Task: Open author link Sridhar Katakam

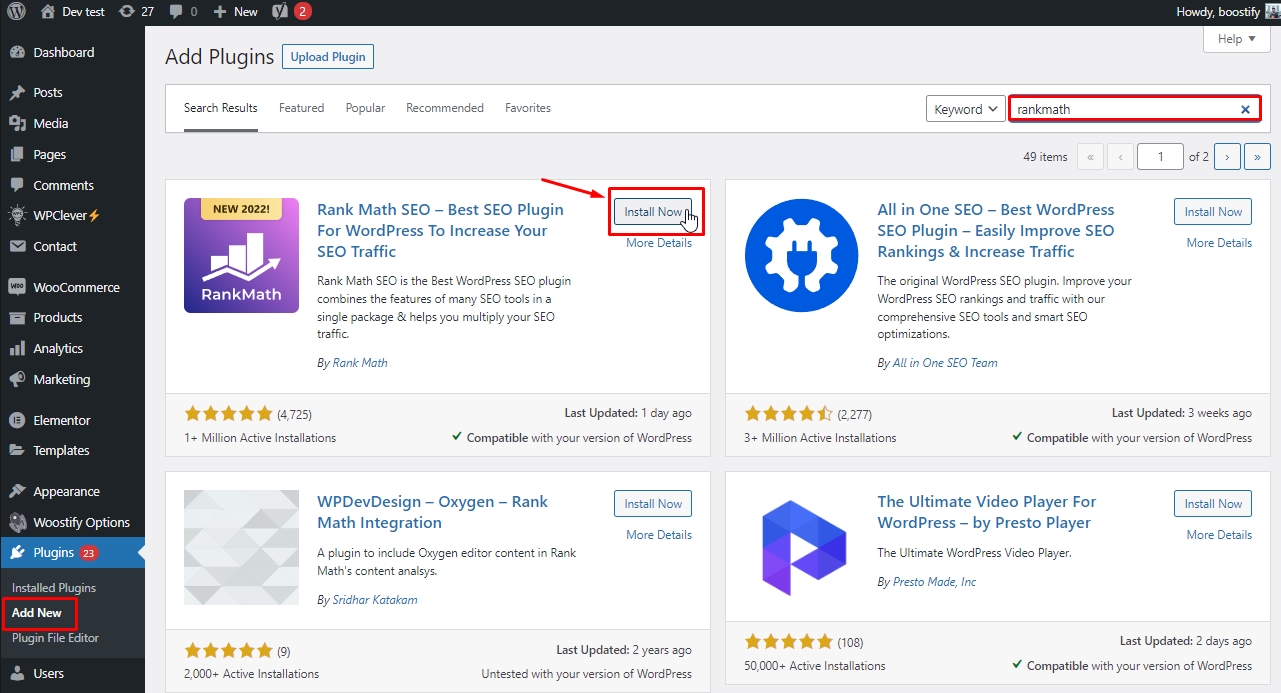Action: click(375, 600)
